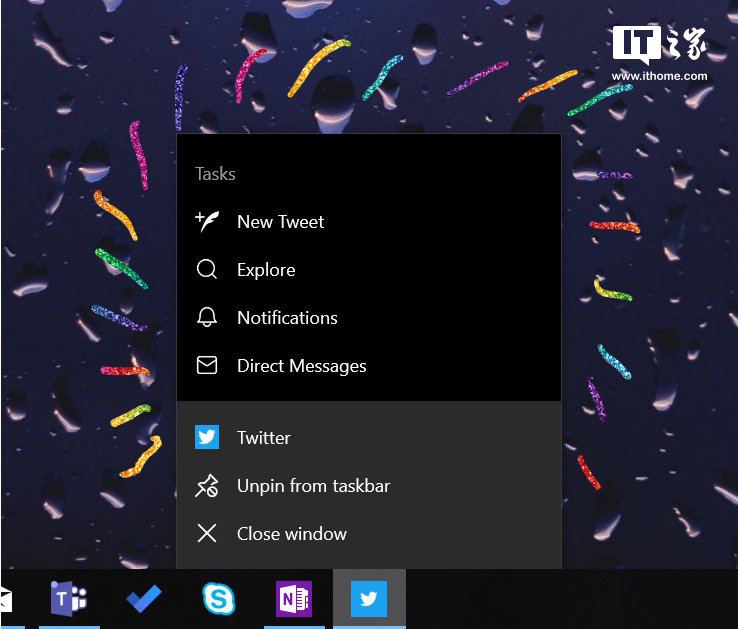
Task: Click Unpin from taskbar
Action: point(369,486)
